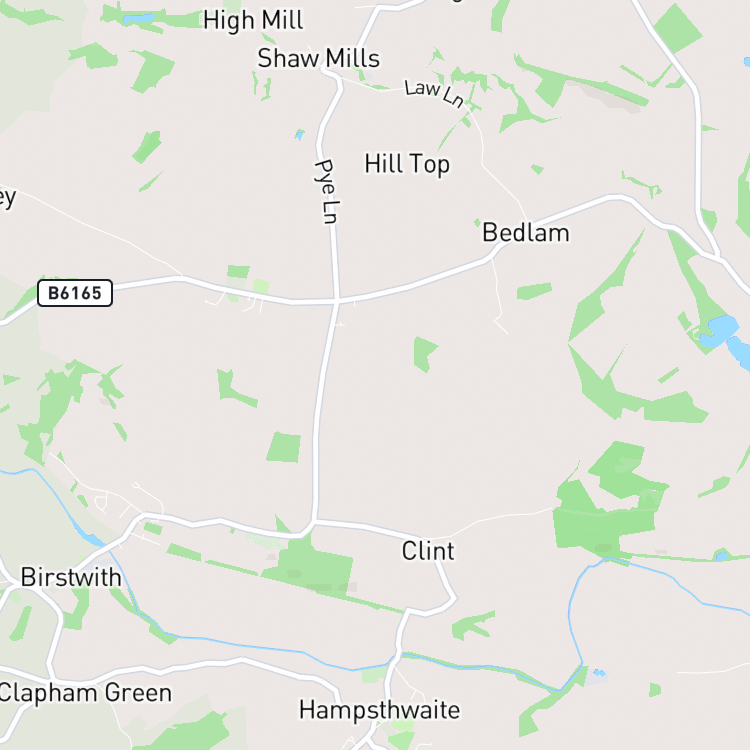Click the B6165 road shield
The height and width of the screenshot is (750, 750).
tap(75, 293)
